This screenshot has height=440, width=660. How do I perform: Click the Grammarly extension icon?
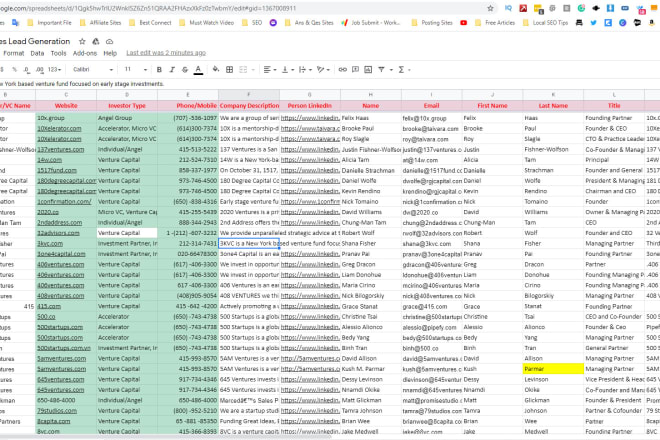(581, 8)
